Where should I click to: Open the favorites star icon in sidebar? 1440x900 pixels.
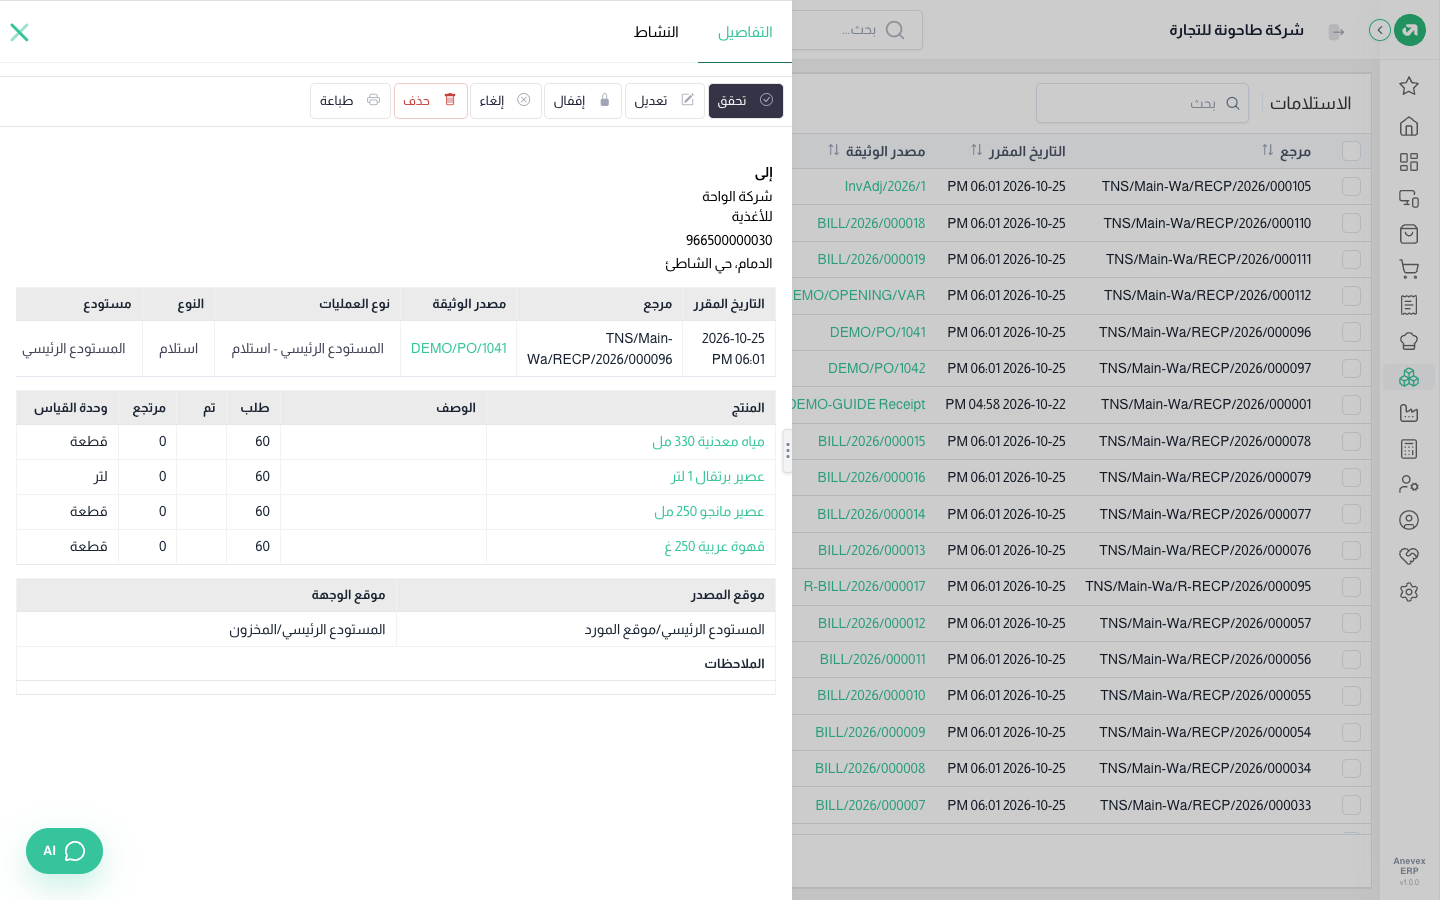pos(1409,86)
